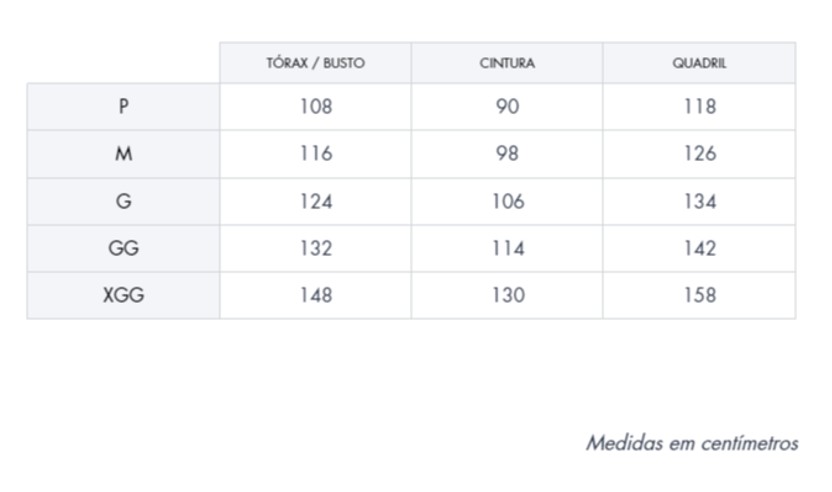Click bust value 108 for size P
This screenshot has width=832, height=492.
tap(315, 106)
